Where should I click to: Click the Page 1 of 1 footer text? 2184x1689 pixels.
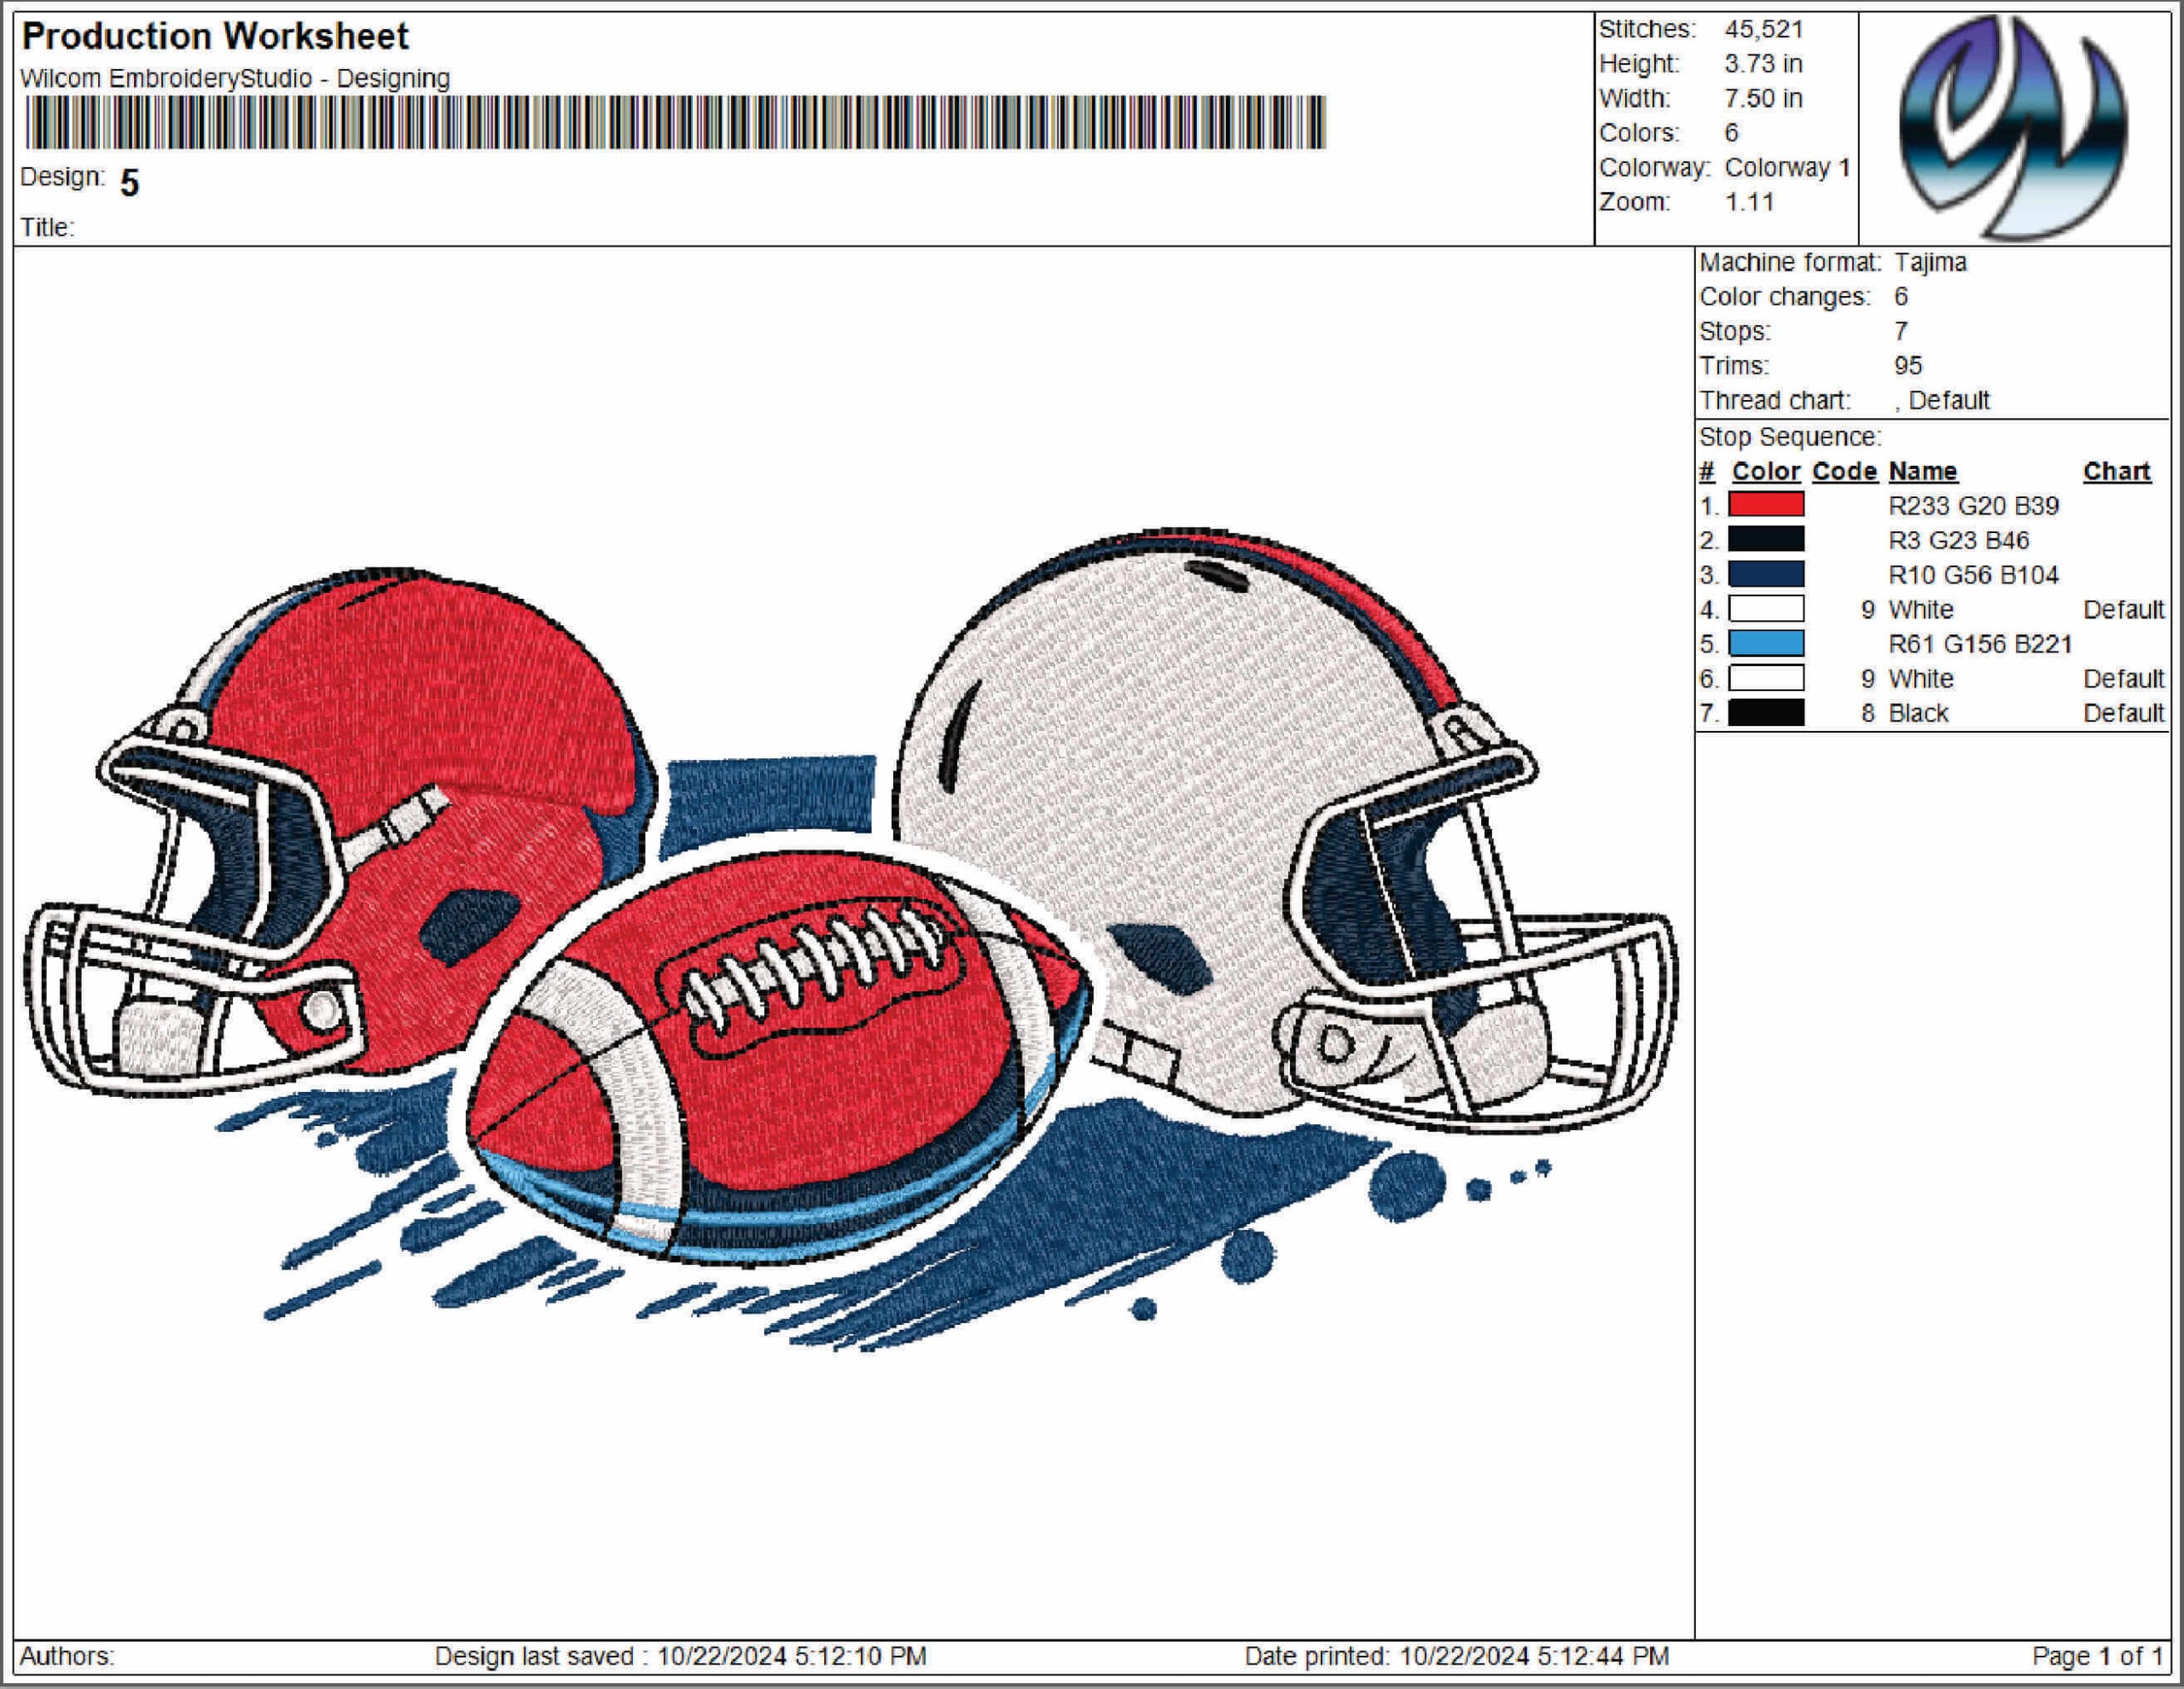click(x=2097, y=1656)
